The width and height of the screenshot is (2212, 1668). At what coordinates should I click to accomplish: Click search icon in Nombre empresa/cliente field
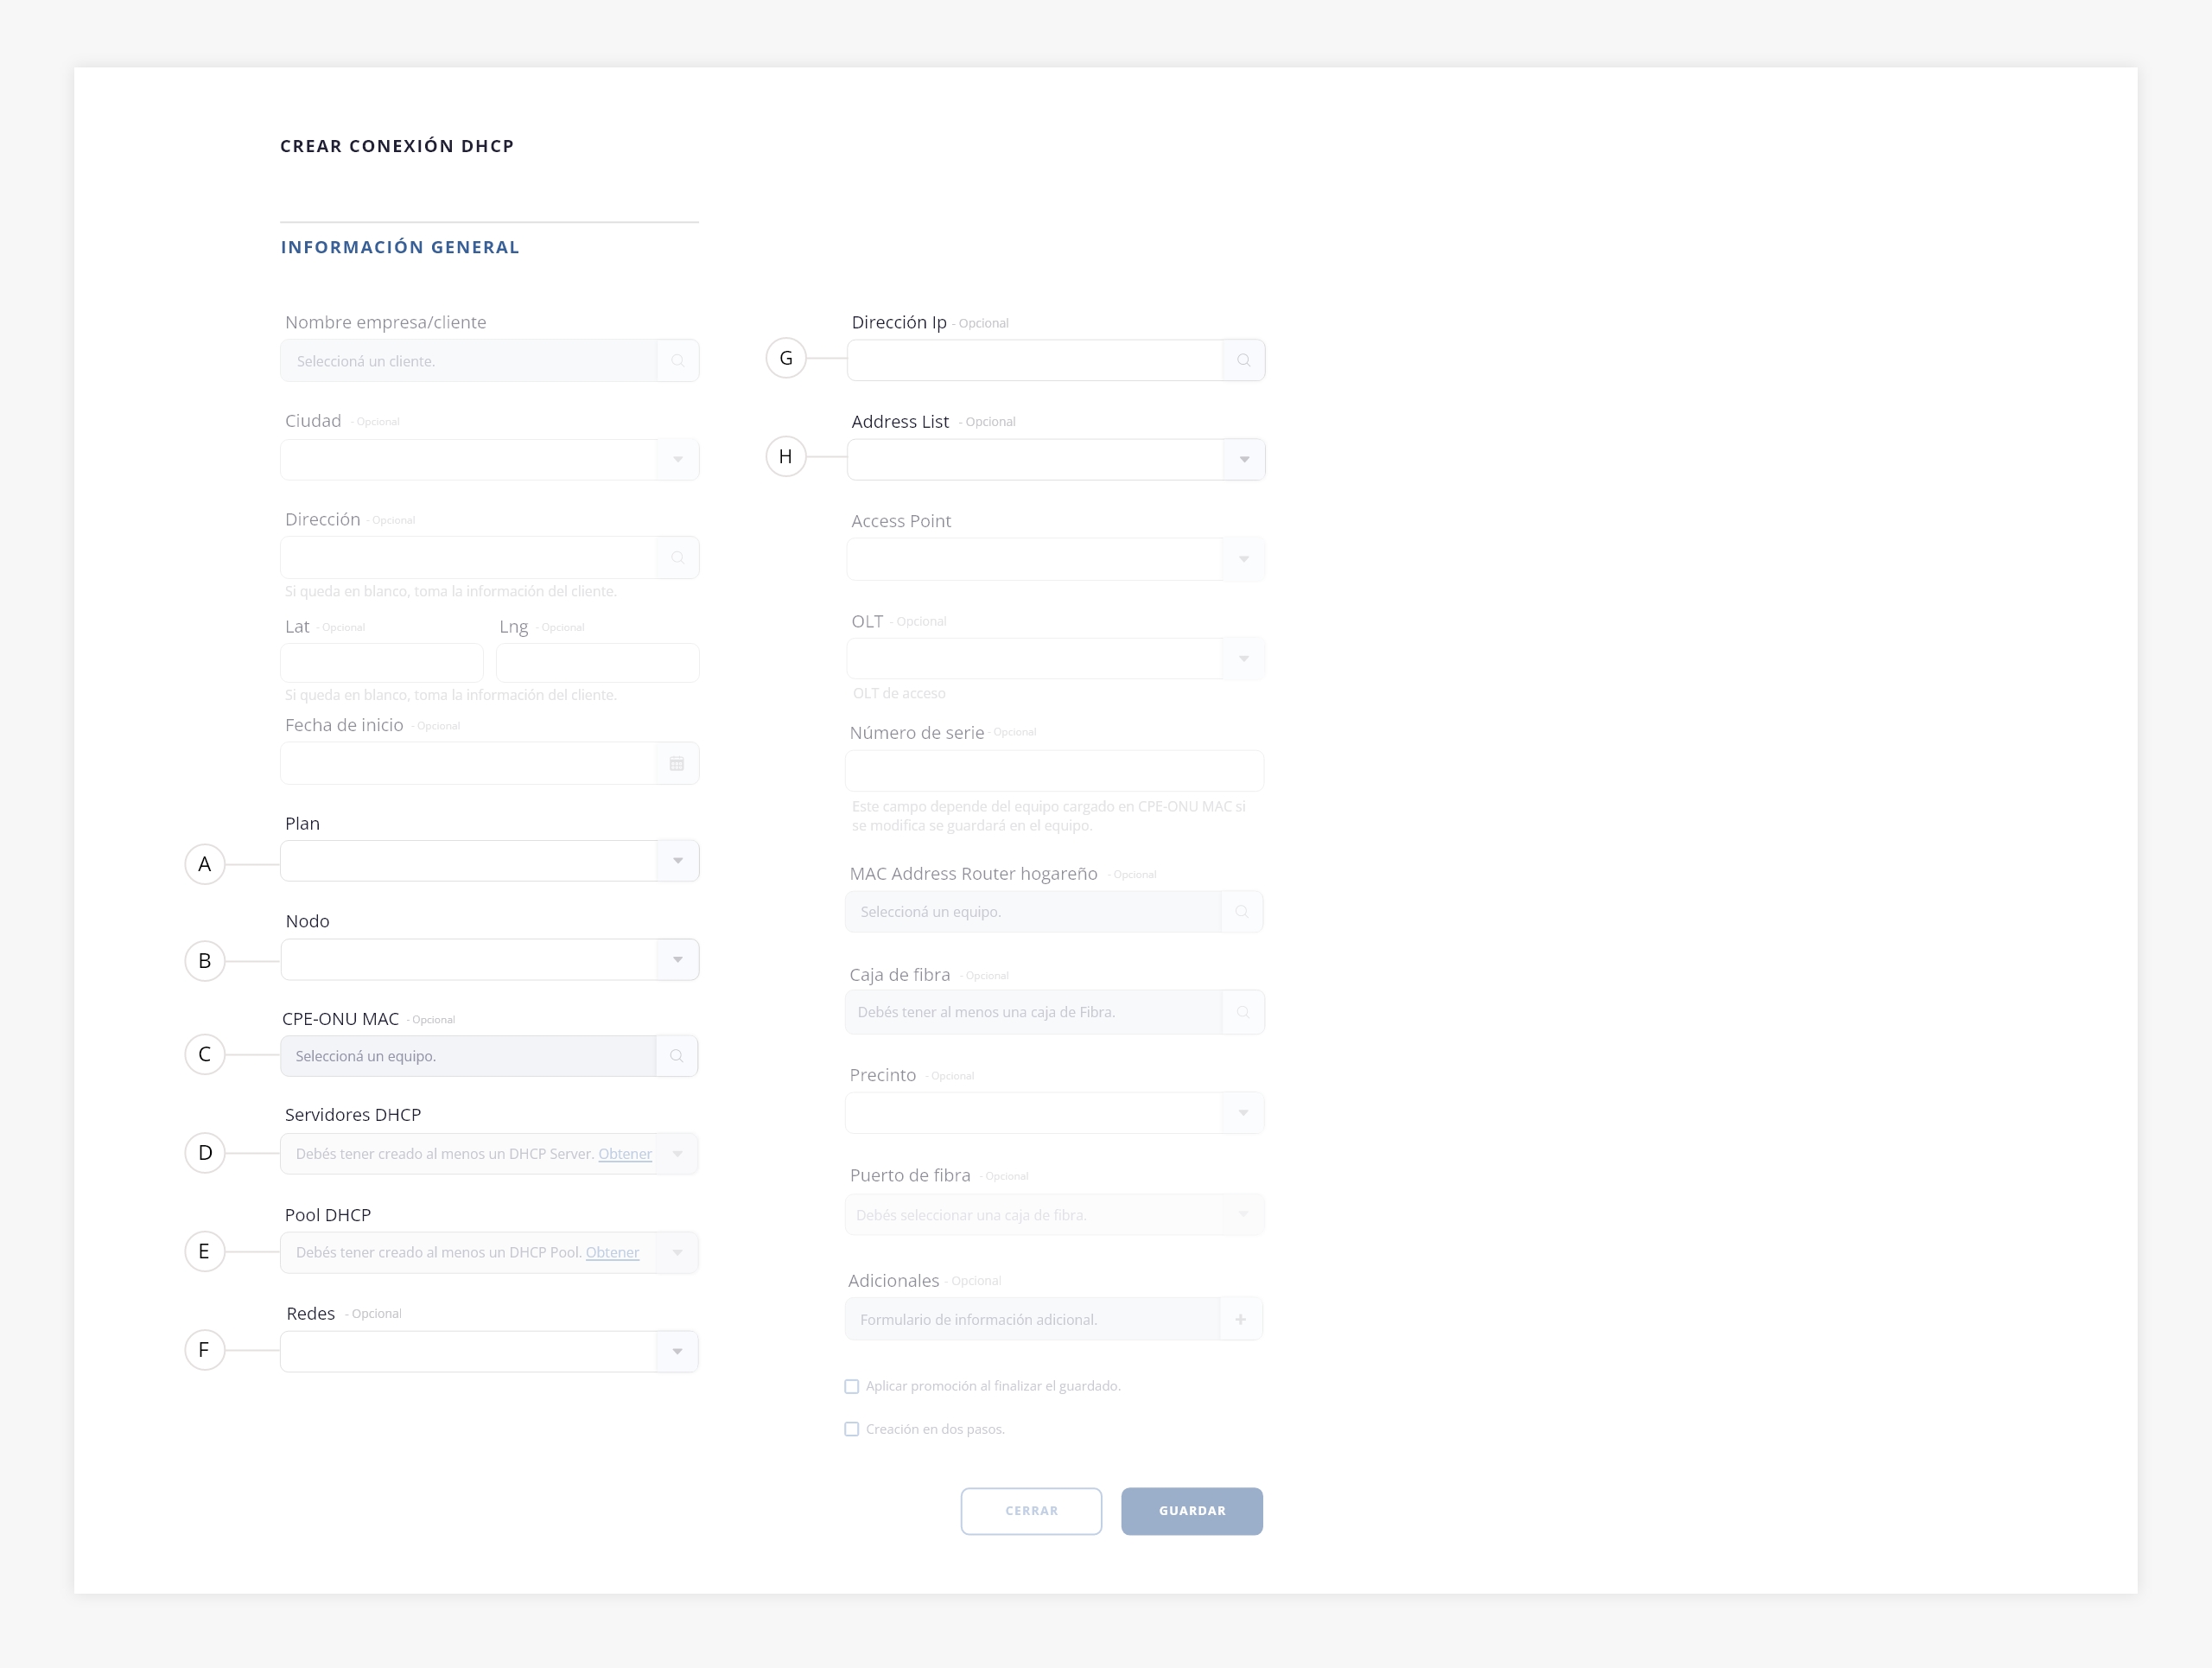678,361
